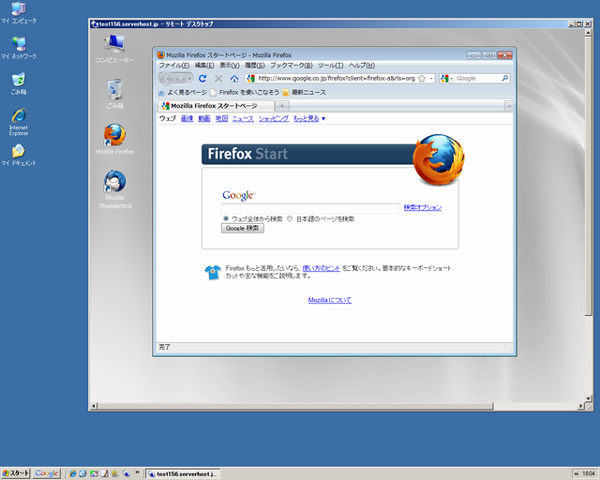Open 使い方のヒント link
This screenshot has width=600, height=480.
coord(321,268)
